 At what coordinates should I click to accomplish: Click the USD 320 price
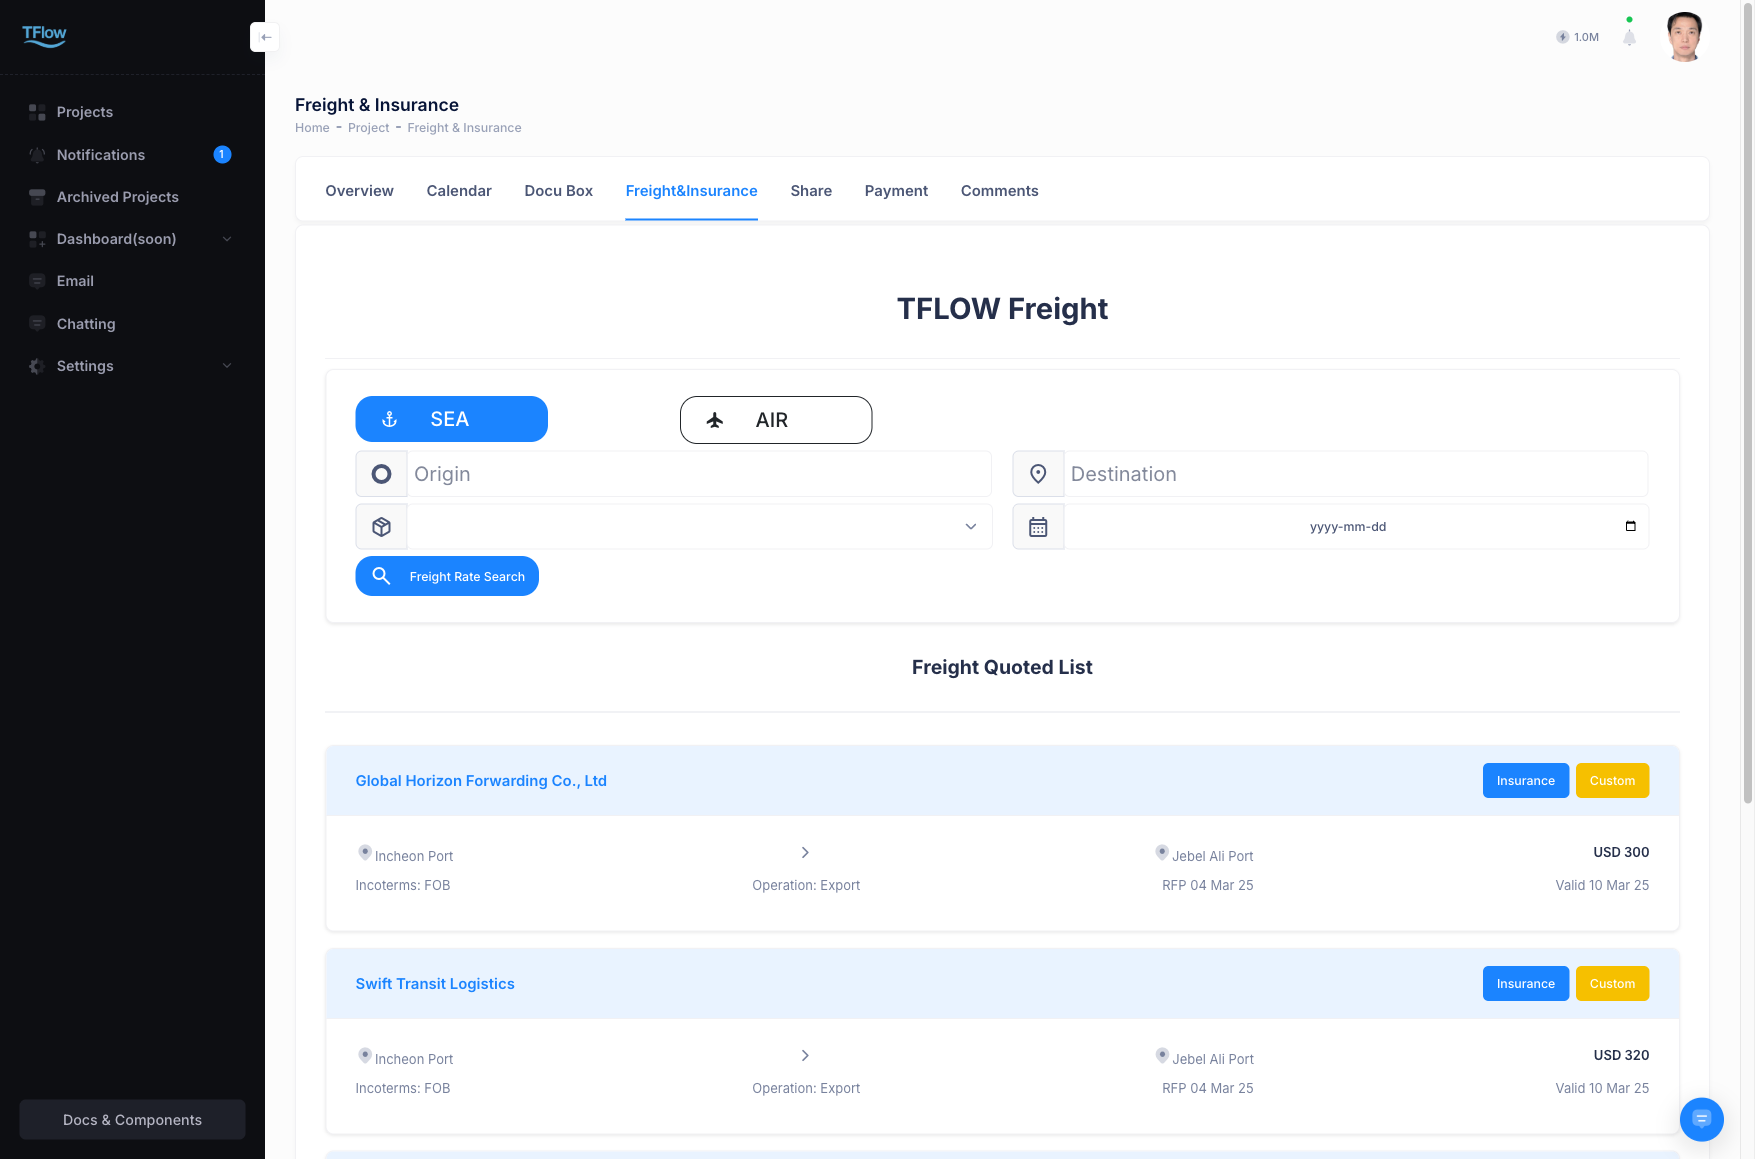1621,1055
